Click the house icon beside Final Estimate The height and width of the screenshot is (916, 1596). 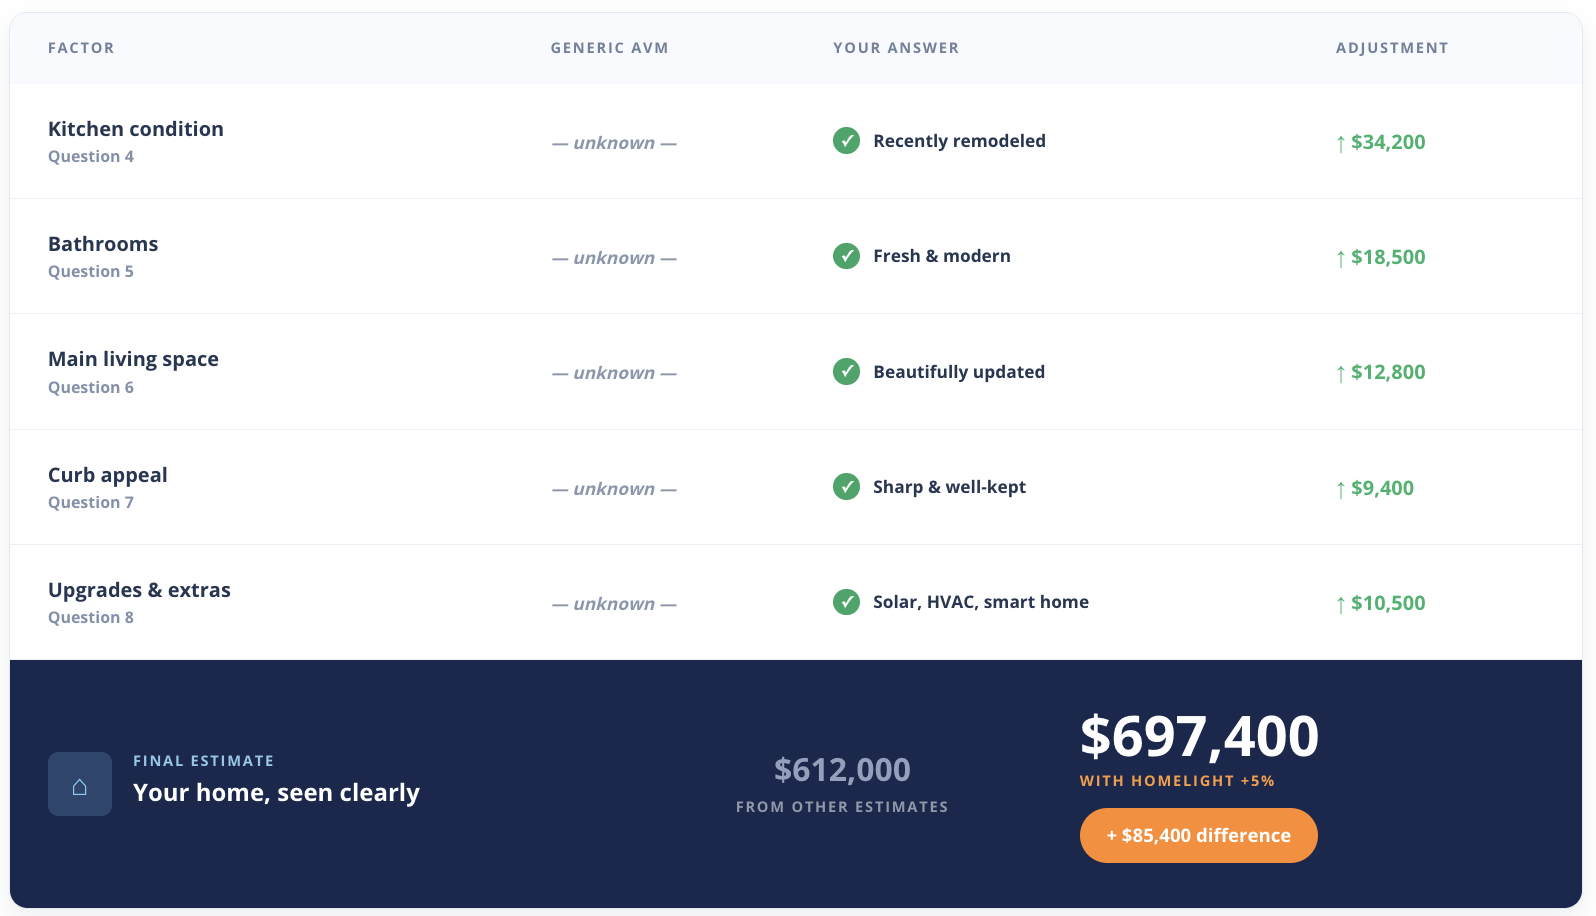[80, 784]
